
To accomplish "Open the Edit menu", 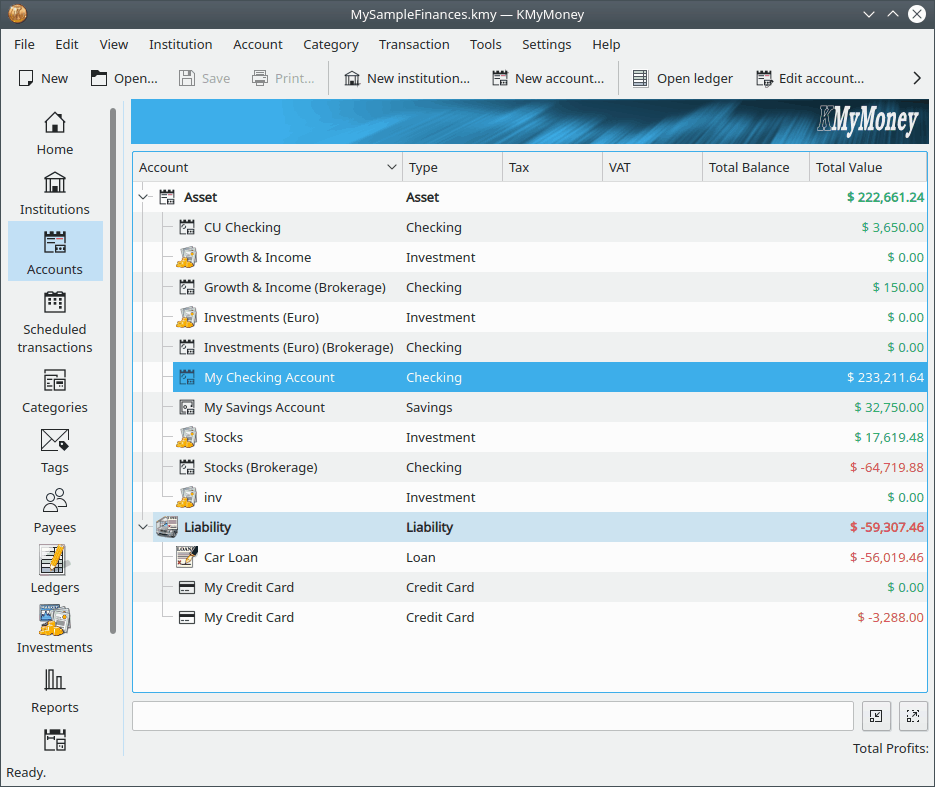I will pos(67,44).
